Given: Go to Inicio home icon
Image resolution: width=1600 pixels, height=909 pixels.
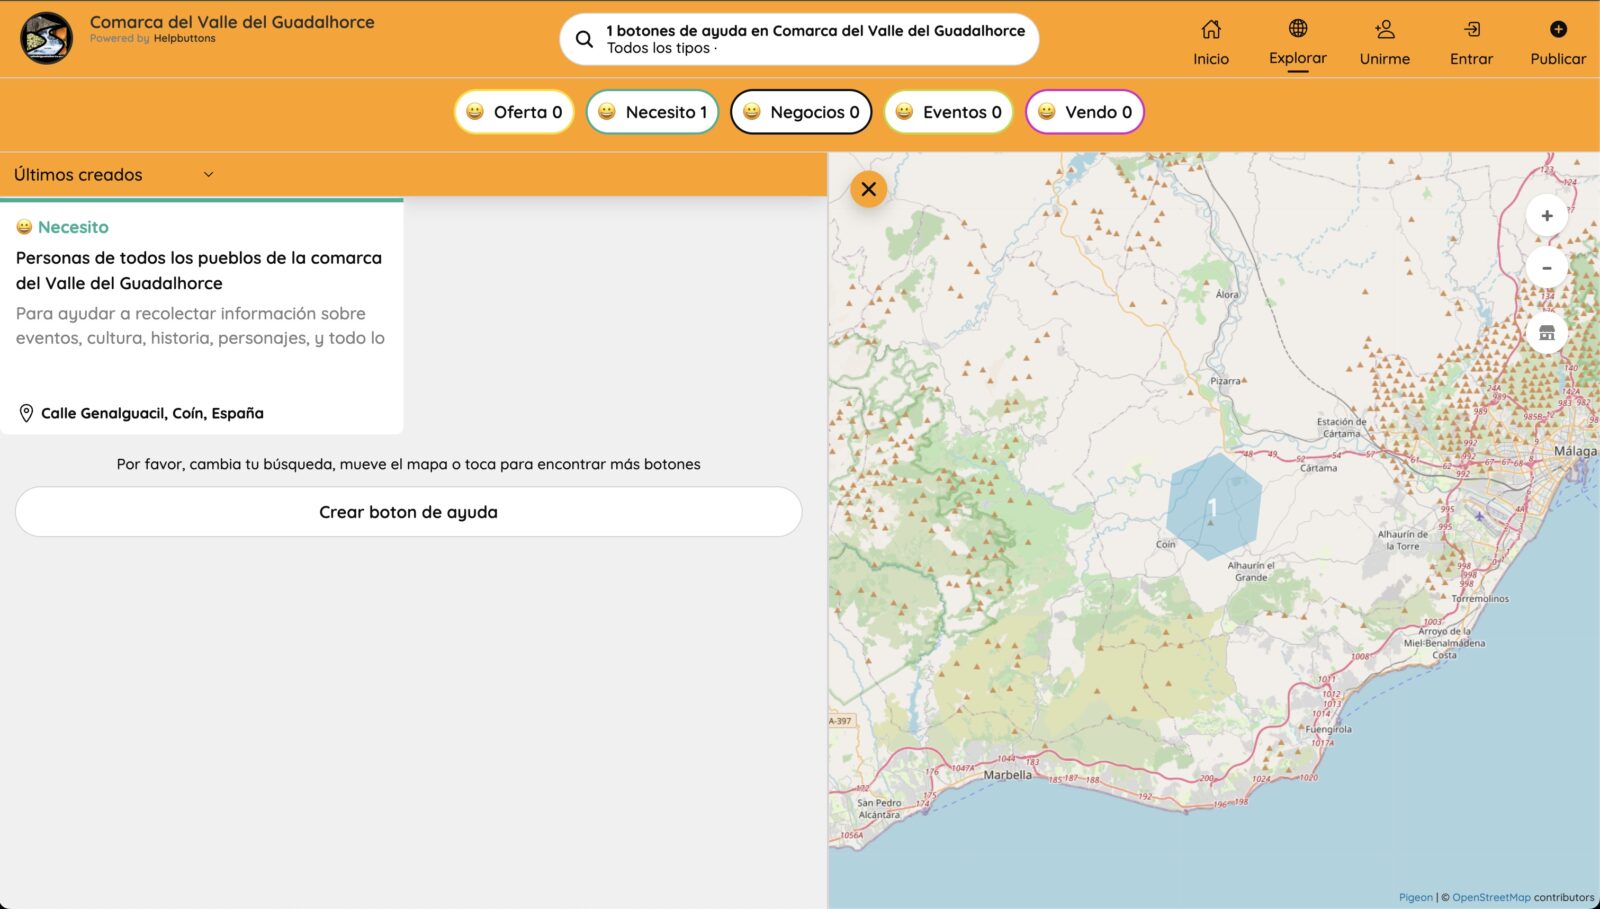Looking at the screenshot, I should 1210,30.
